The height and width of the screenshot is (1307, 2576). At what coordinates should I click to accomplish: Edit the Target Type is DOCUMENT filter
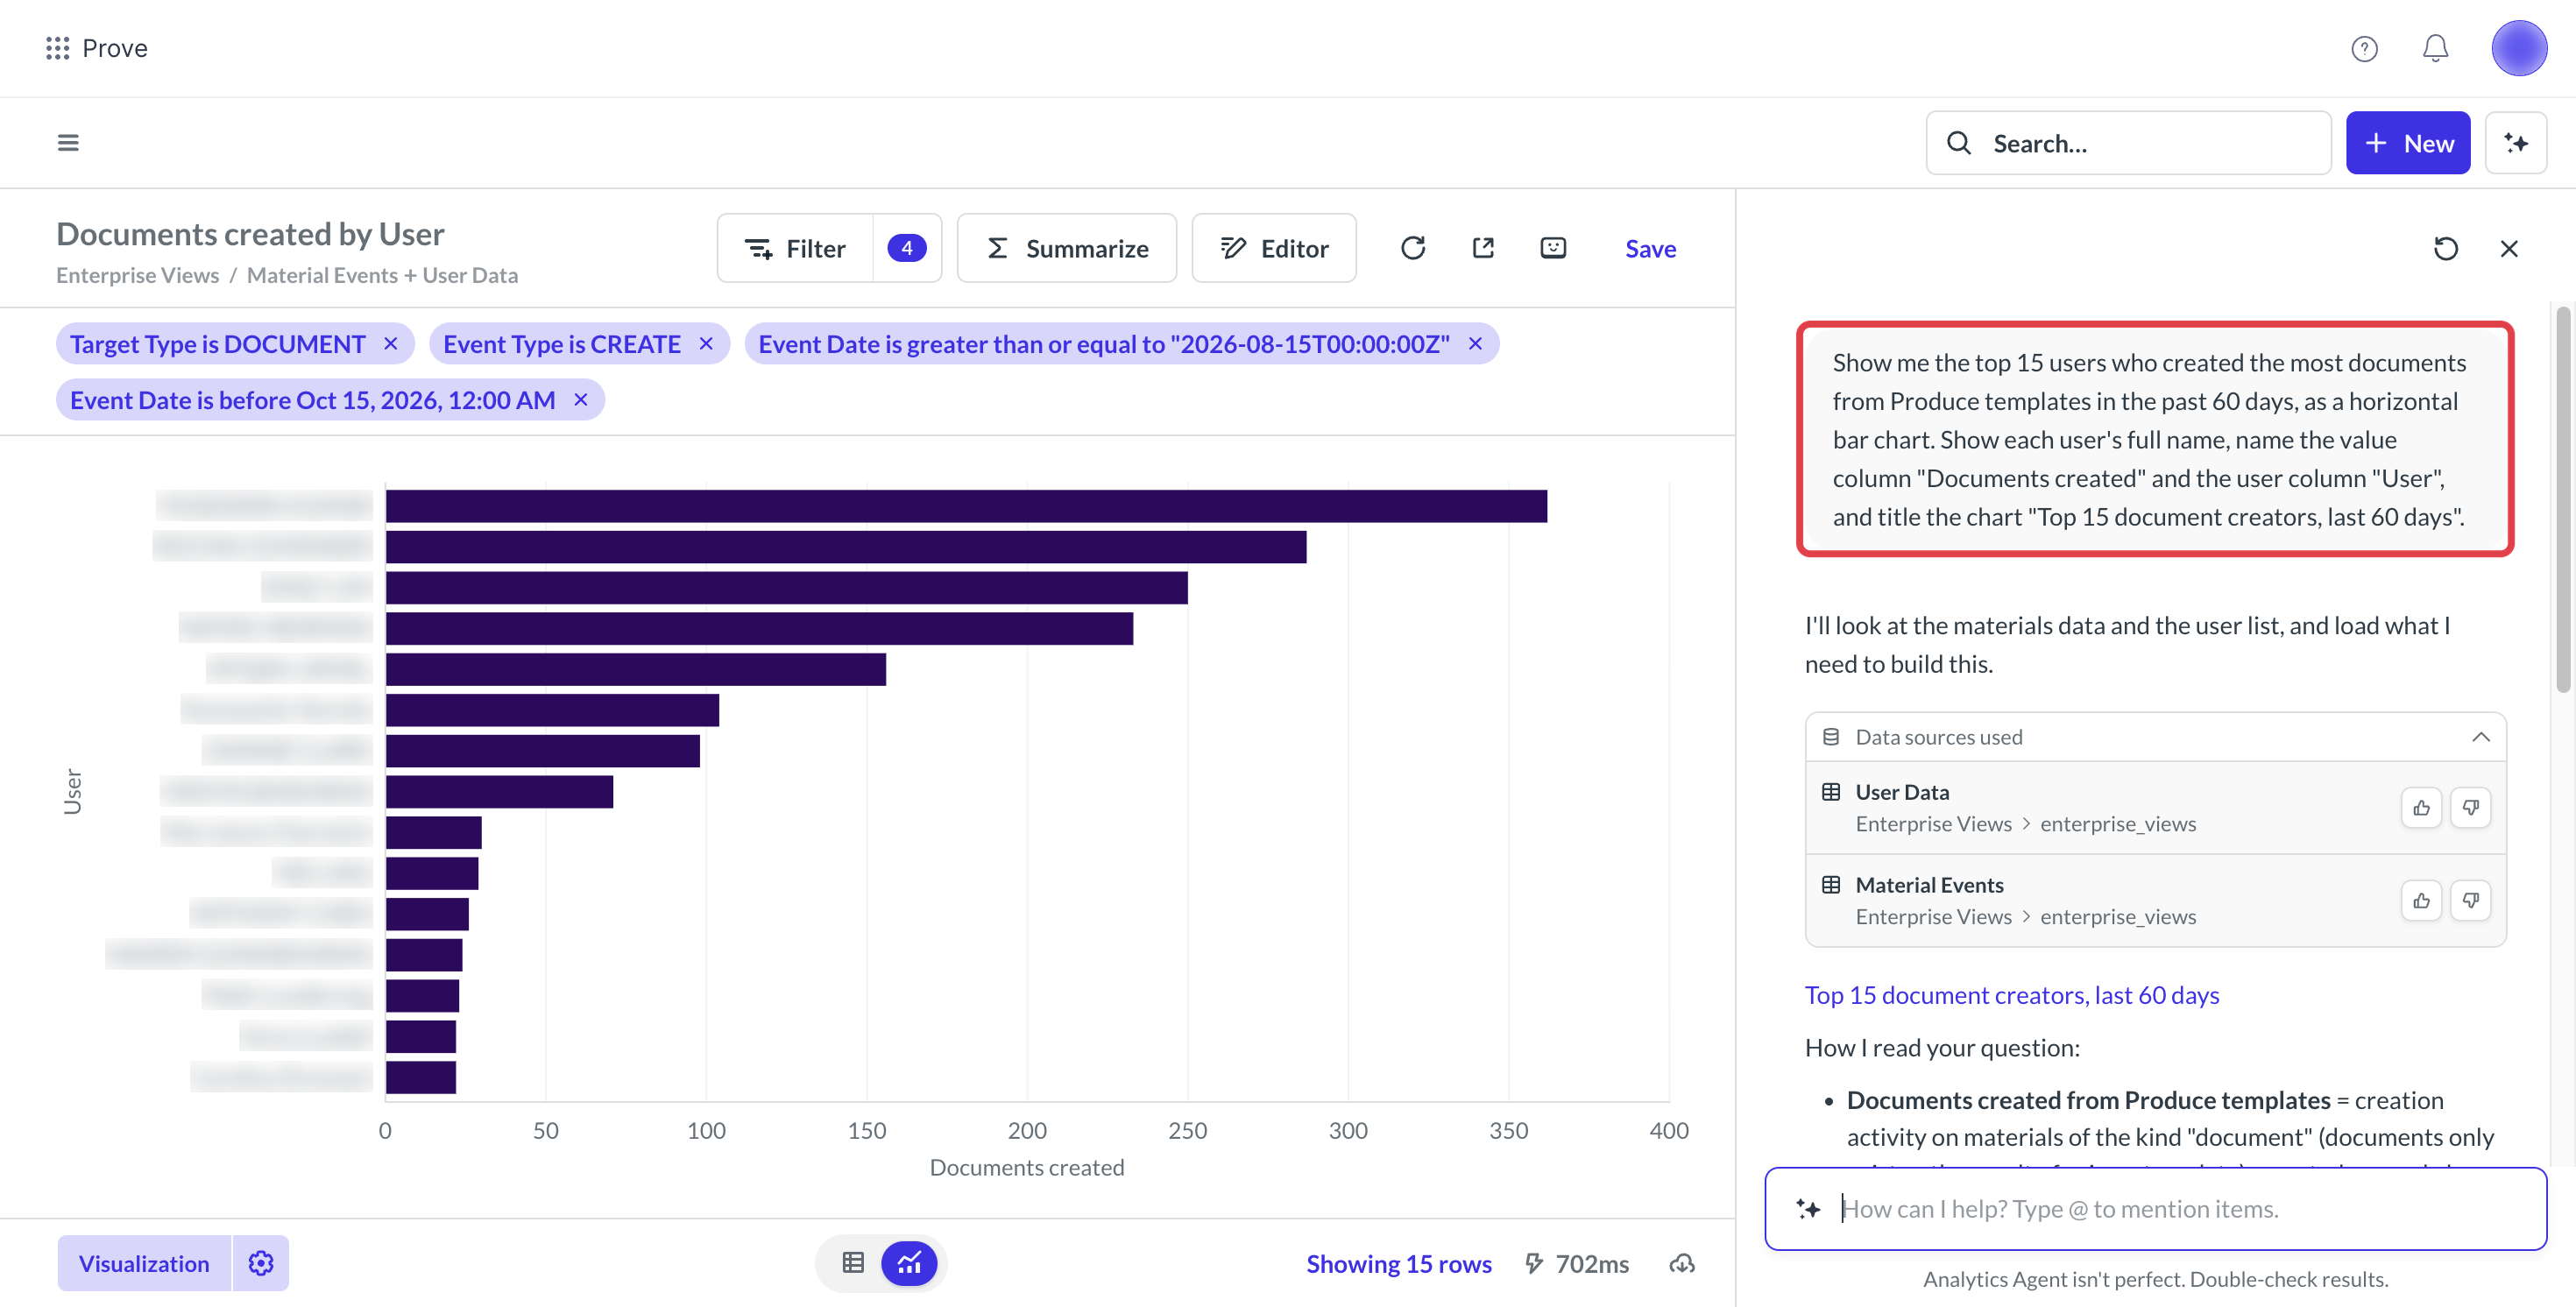tap(217, 344)
